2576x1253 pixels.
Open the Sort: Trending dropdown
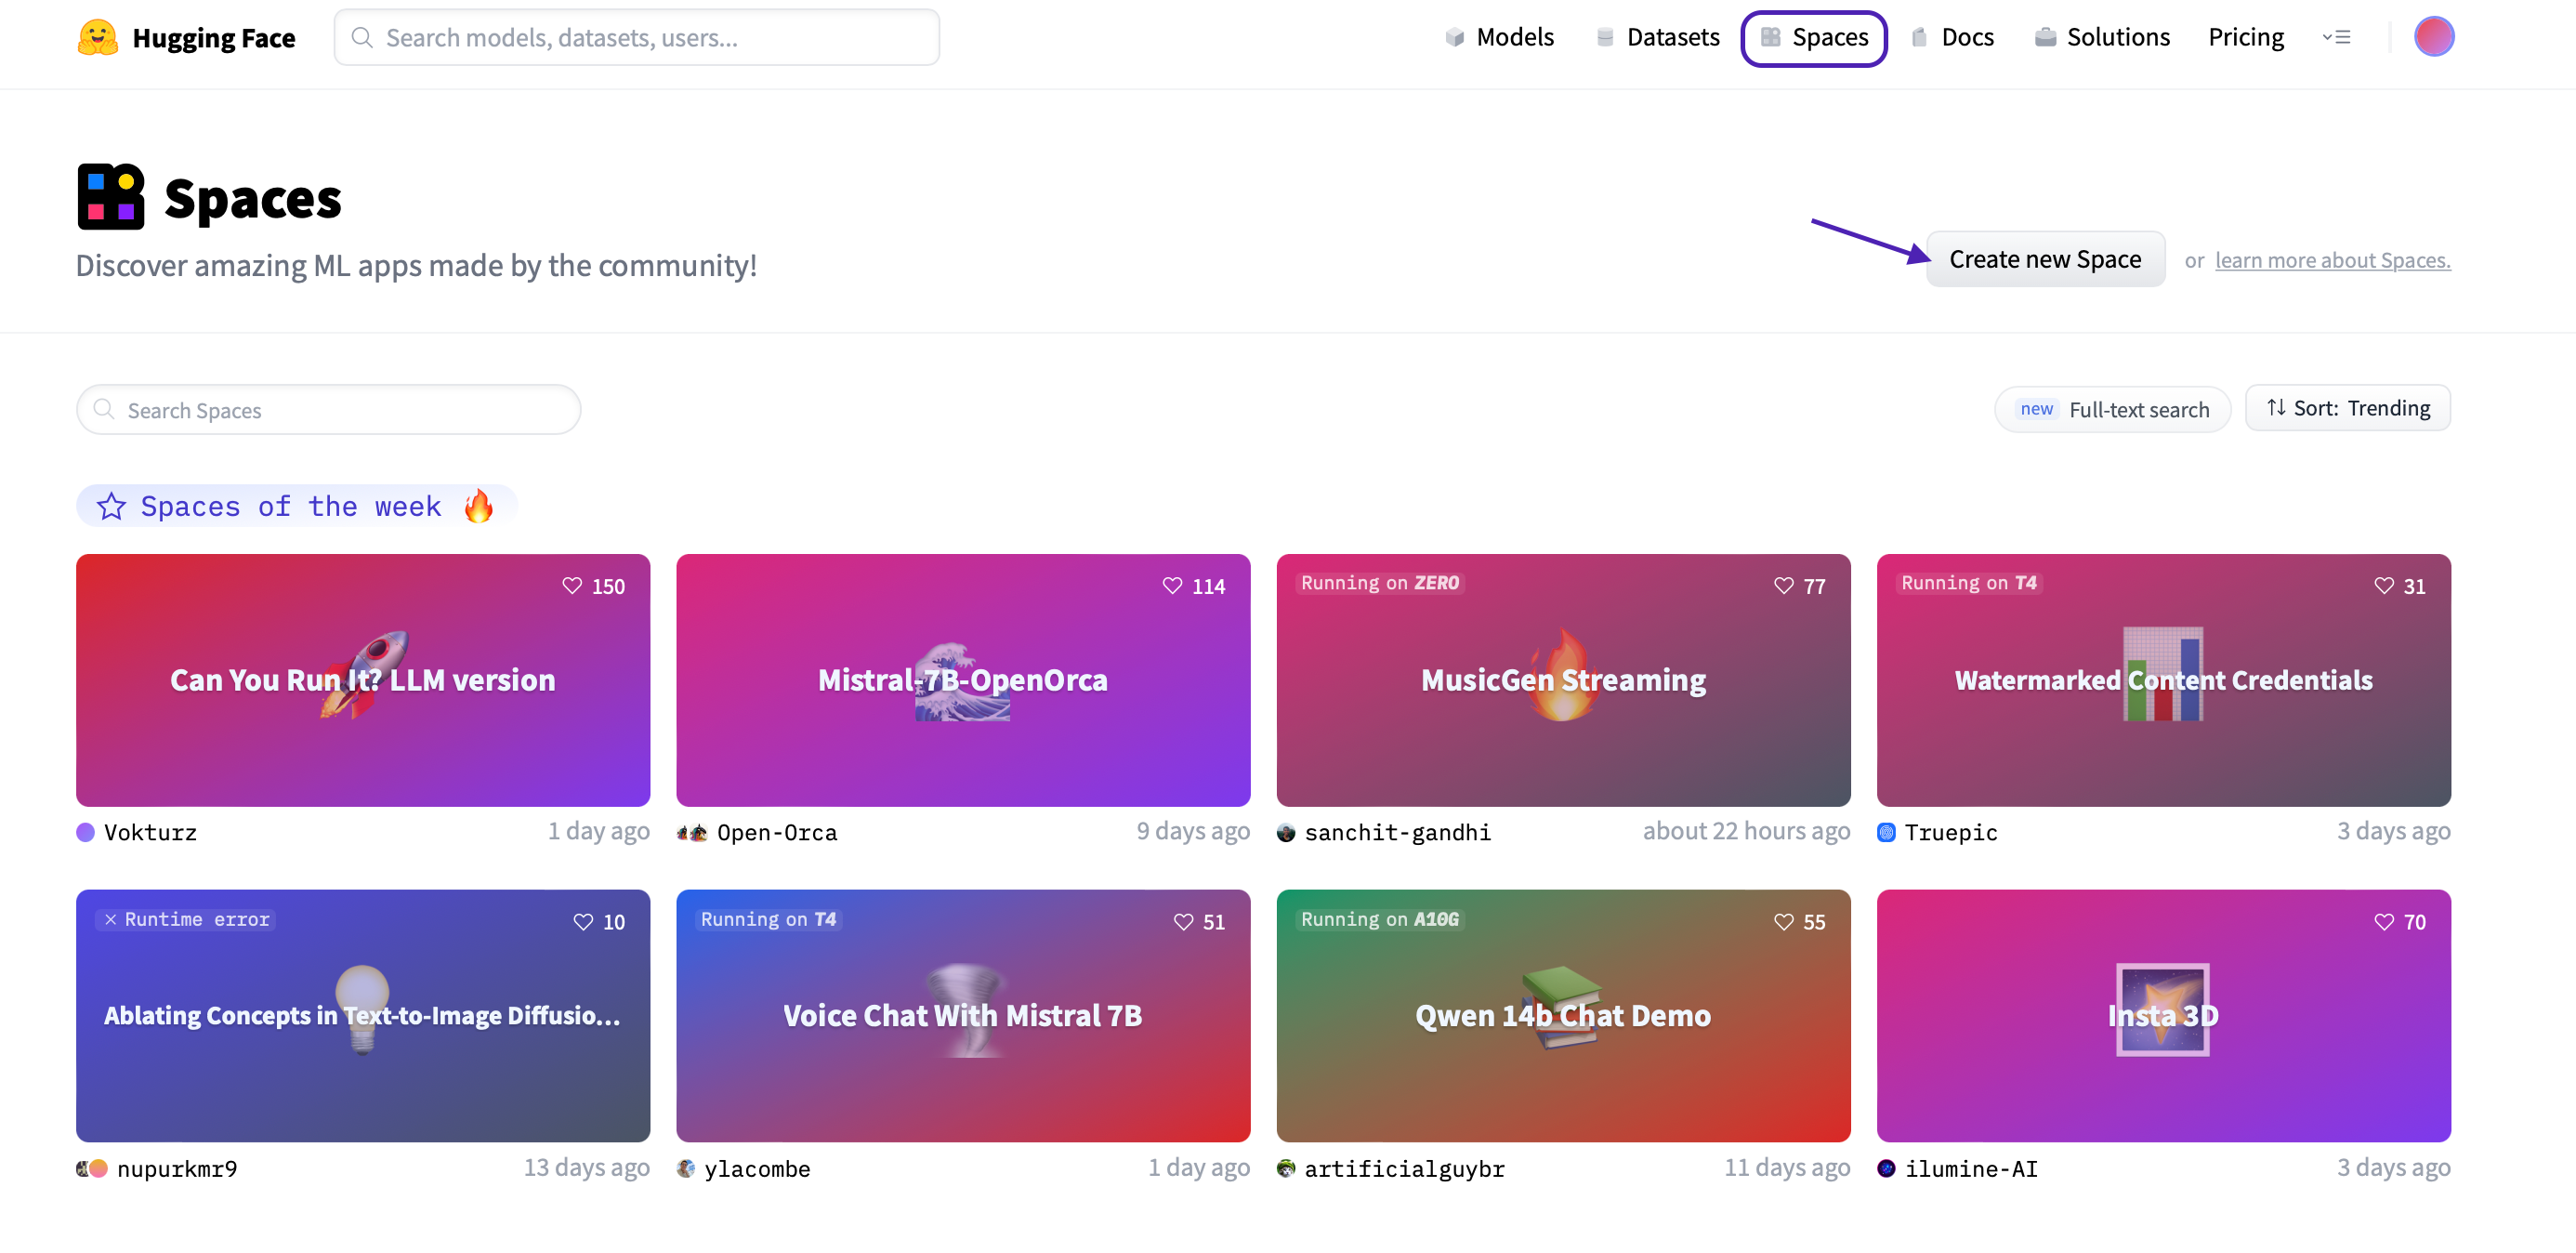point(2347,408)
